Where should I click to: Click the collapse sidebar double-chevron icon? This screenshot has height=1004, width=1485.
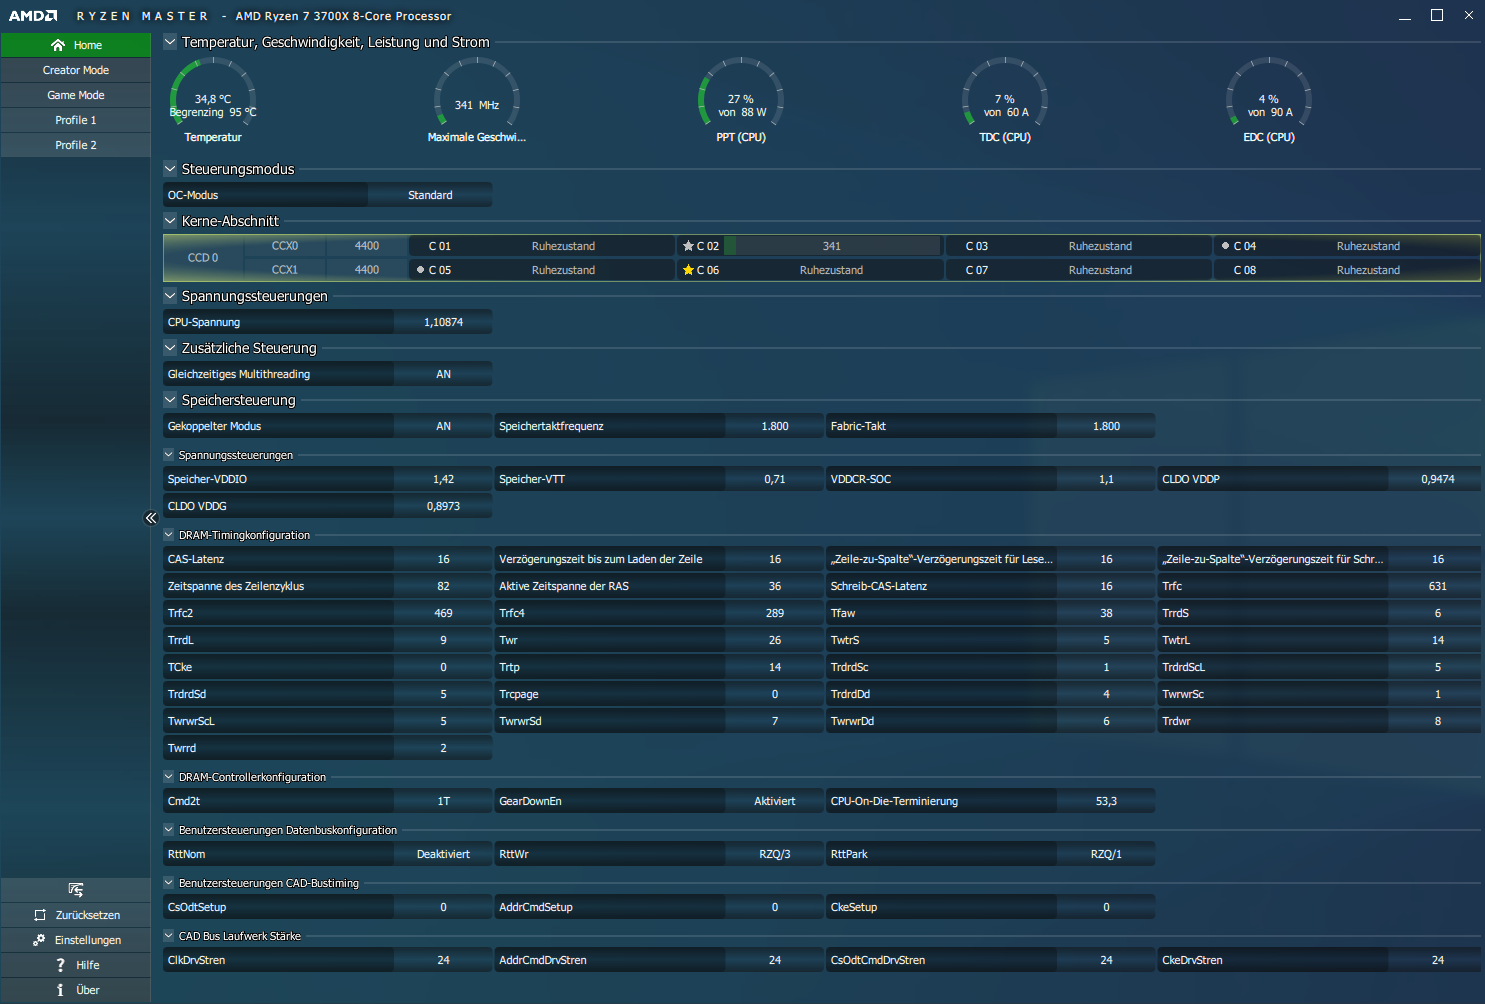coord(151,518)
